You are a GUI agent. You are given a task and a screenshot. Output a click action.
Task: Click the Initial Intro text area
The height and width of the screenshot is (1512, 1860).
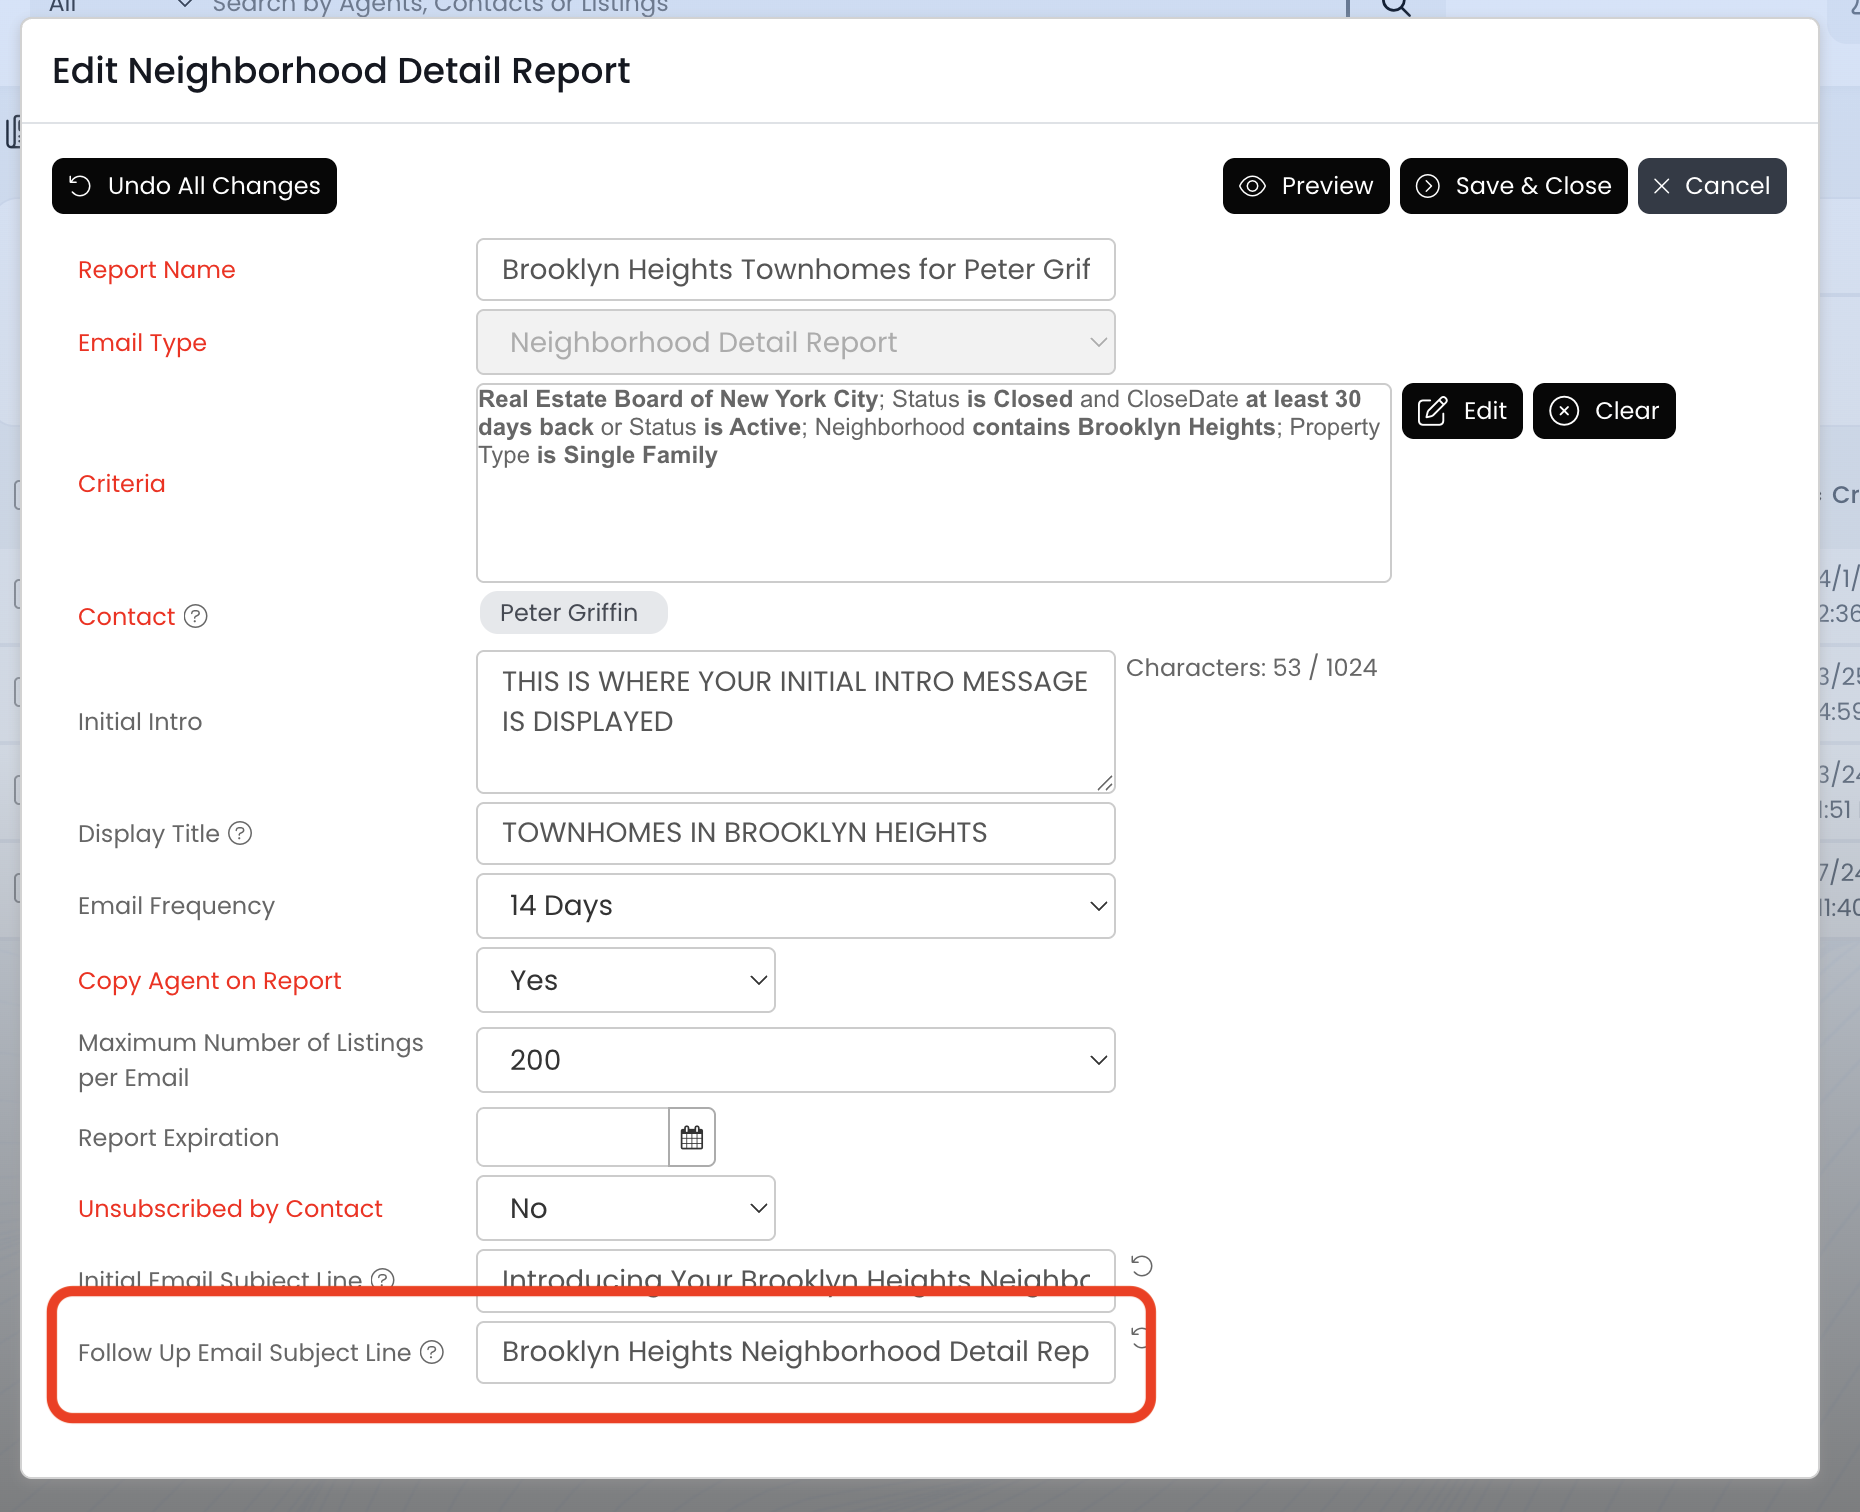click(x=796, y=722)
